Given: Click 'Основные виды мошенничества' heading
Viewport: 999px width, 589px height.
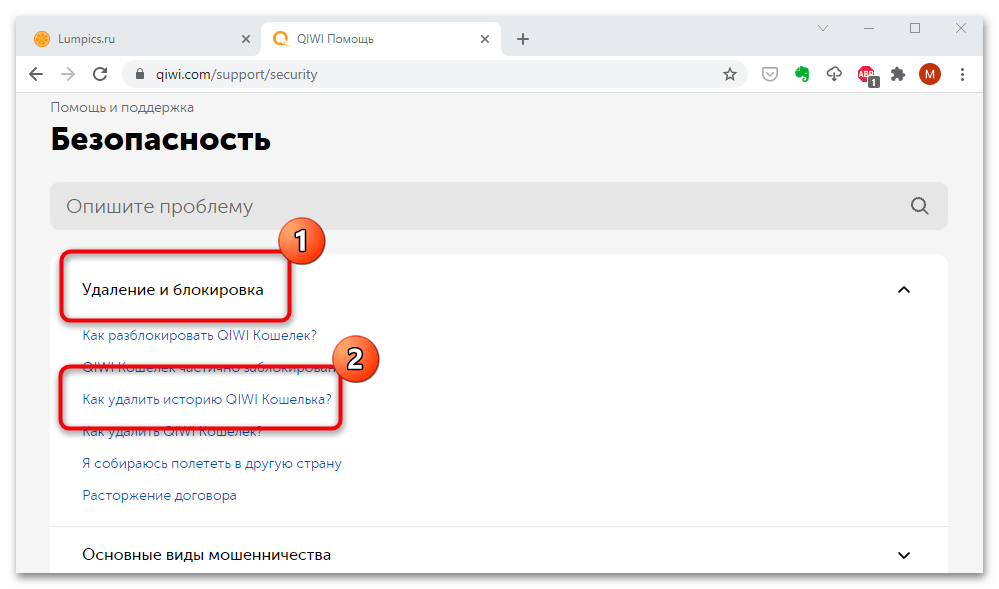Looking at the screenshot, I should click(206, 555).
